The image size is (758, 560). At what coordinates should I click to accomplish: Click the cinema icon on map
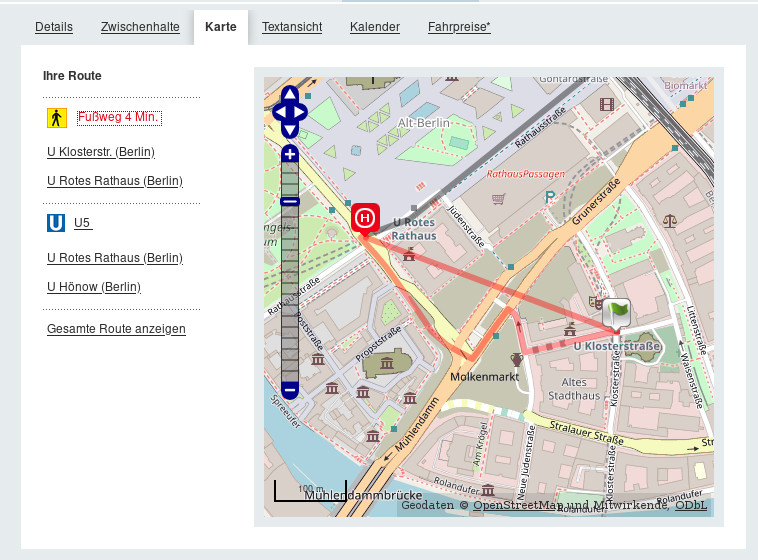click(607, 104)
